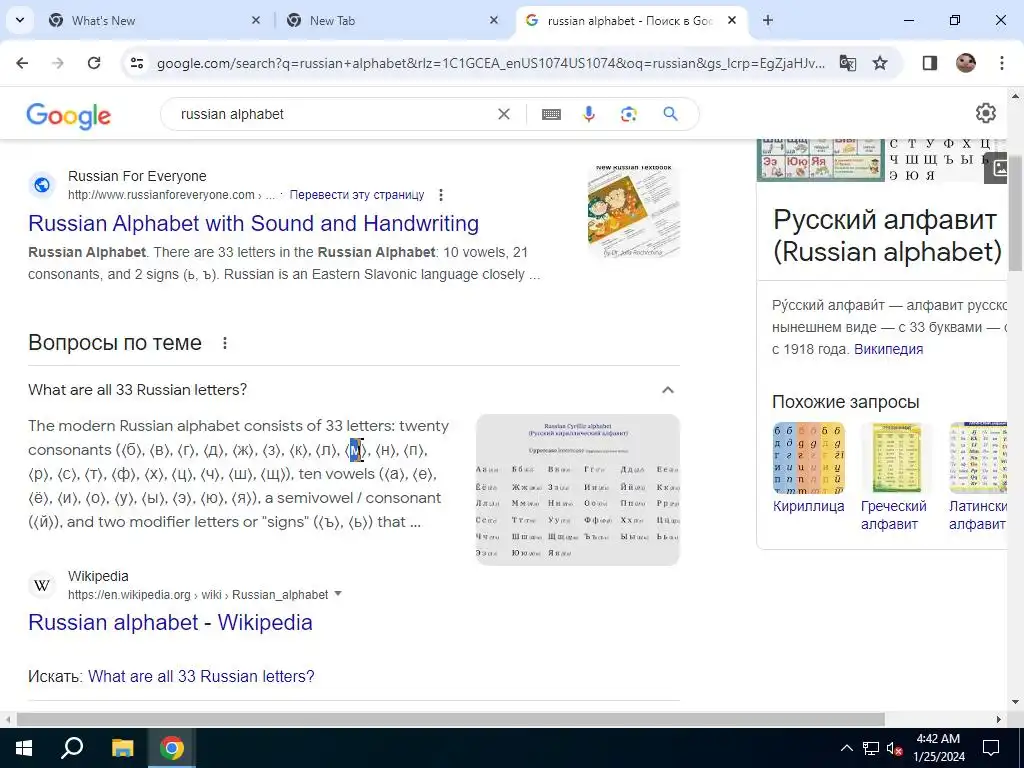View site information icon in address bar

coord(136,63)
